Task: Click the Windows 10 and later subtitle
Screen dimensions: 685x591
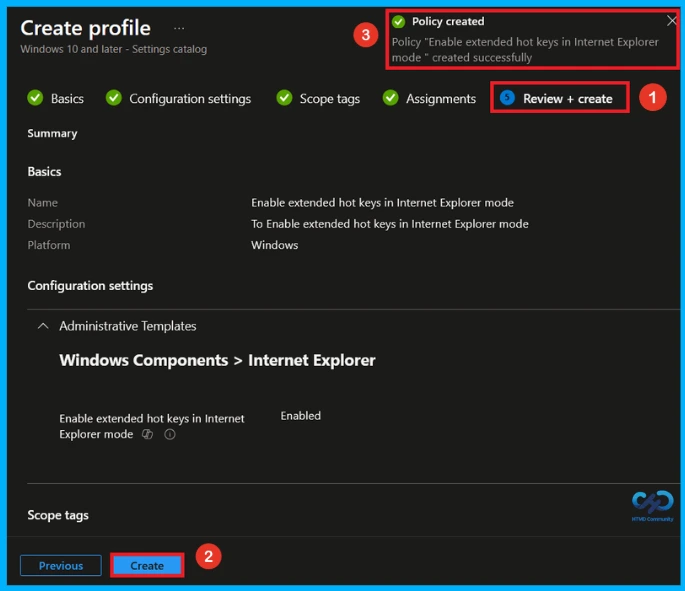Action: [114, 49]
